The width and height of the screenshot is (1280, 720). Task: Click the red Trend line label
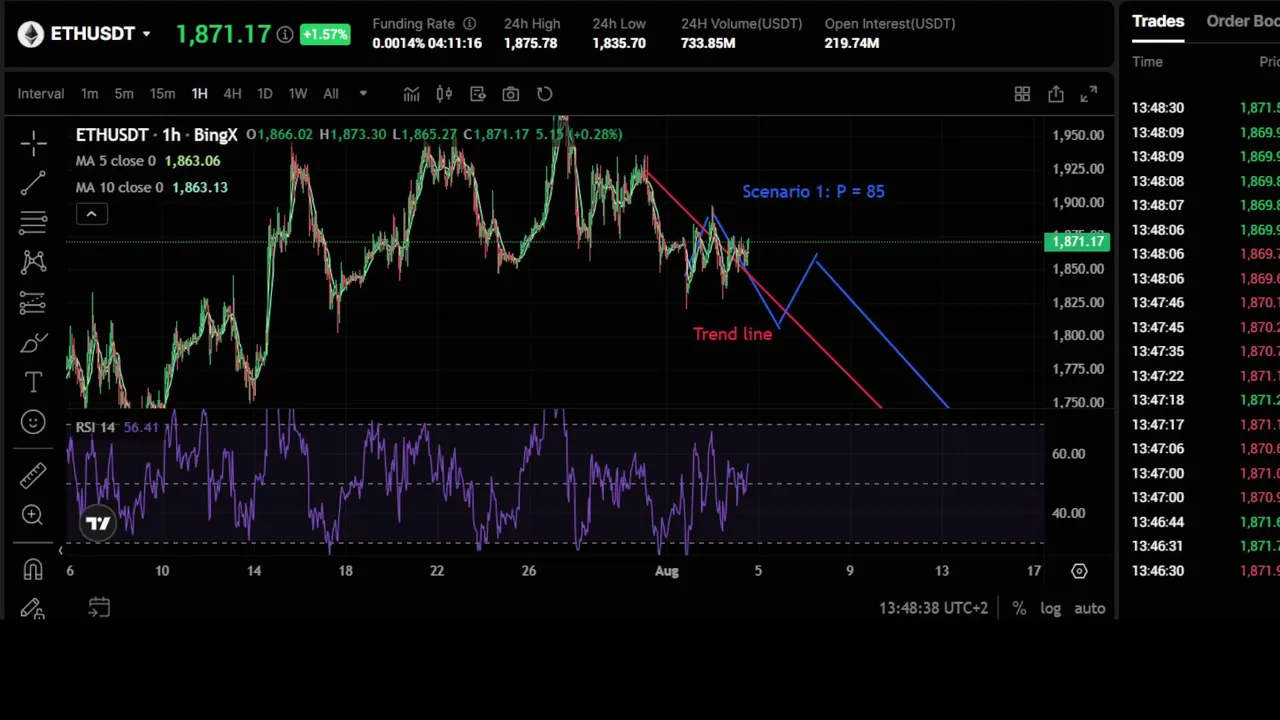pos(732,334)
